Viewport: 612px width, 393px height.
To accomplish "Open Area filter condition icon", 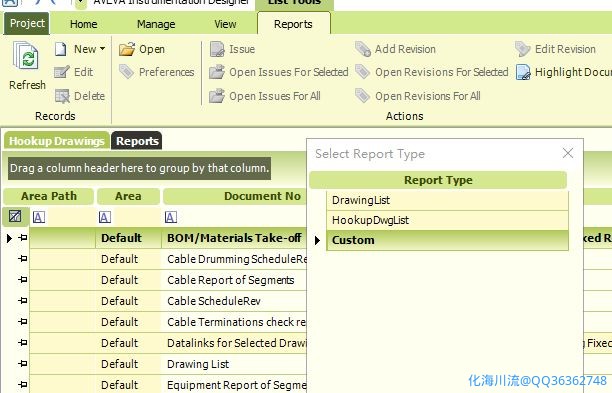I will pos(105,217).
